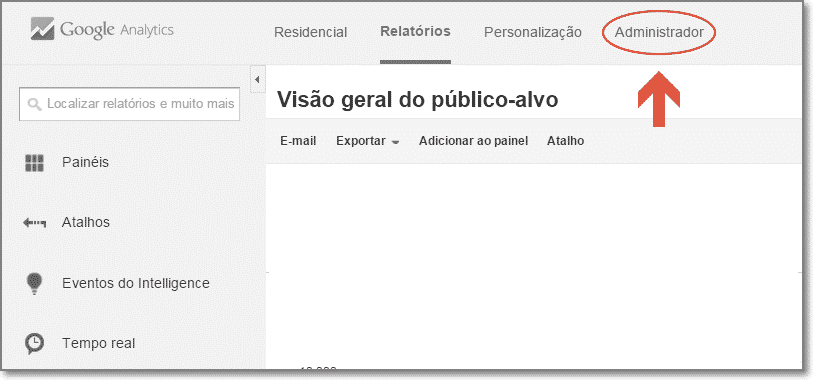The image size is (813, 380).
Task: Click the Atalhos arrow icon
Action: 34,223
